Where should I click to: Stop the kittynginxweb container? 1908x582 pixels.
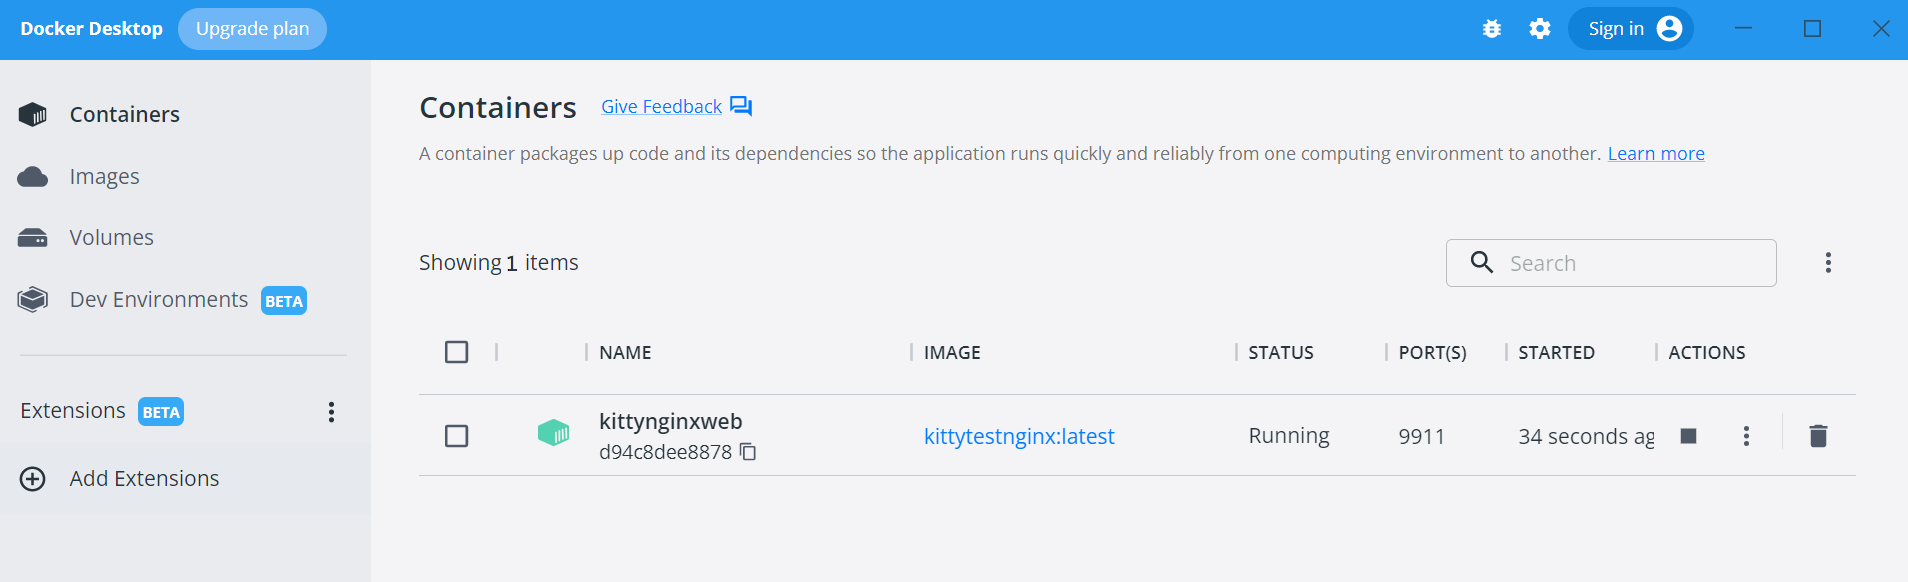click(1689, 436)
